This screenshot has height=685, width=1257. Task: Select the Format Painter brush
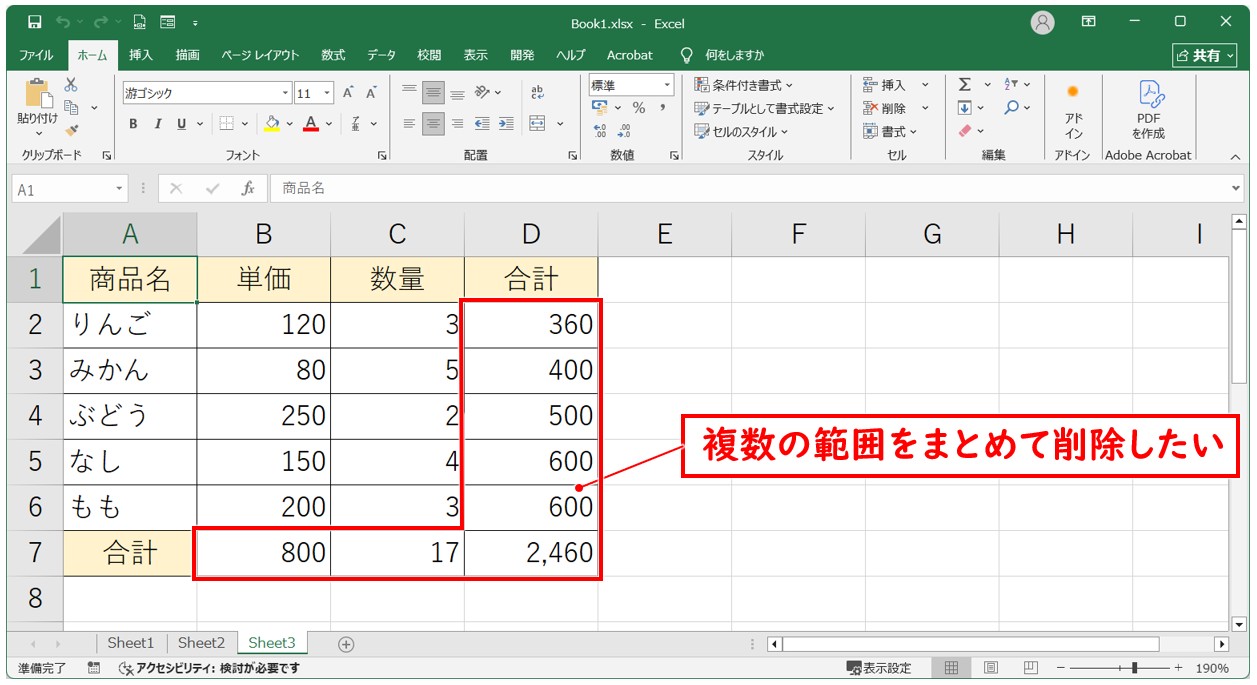click(x=71, y=130)
